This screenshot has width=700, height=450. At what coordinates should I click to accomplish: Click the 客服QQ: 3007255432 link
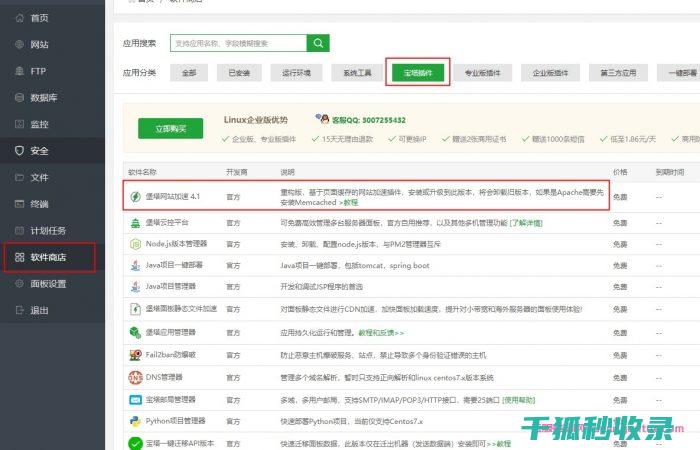point(369,120)
